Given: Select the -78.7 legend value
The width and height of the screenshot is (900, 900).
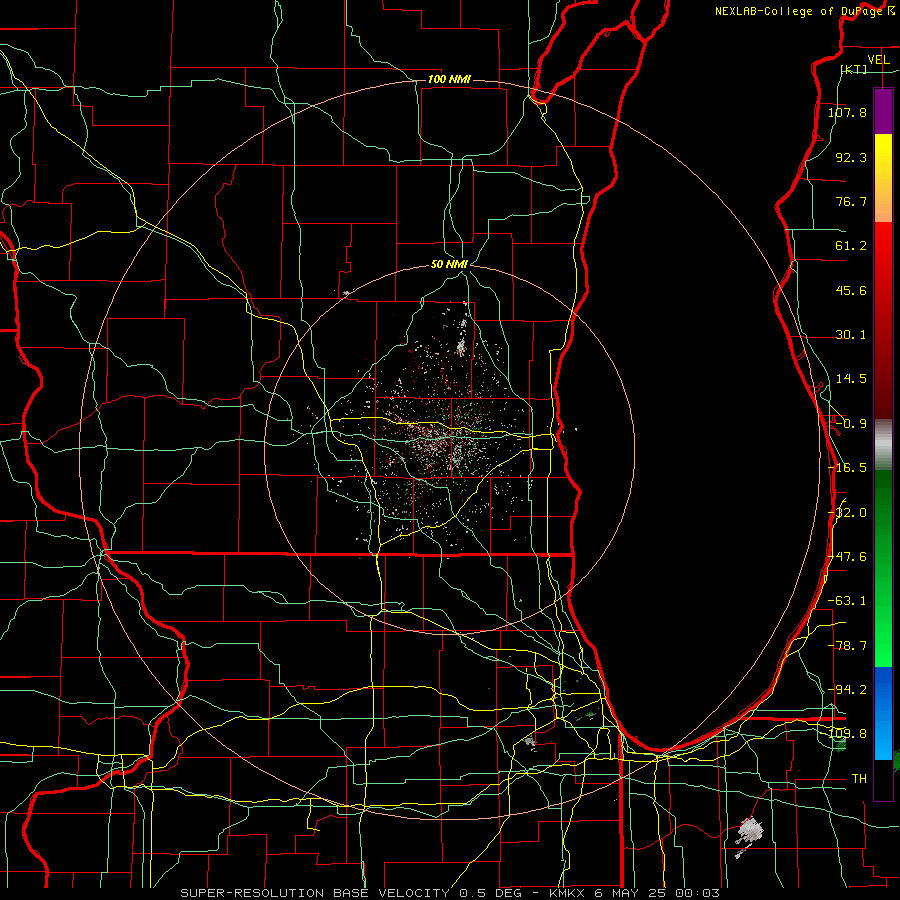Looking at the screenshot, I should pos(847,646).
